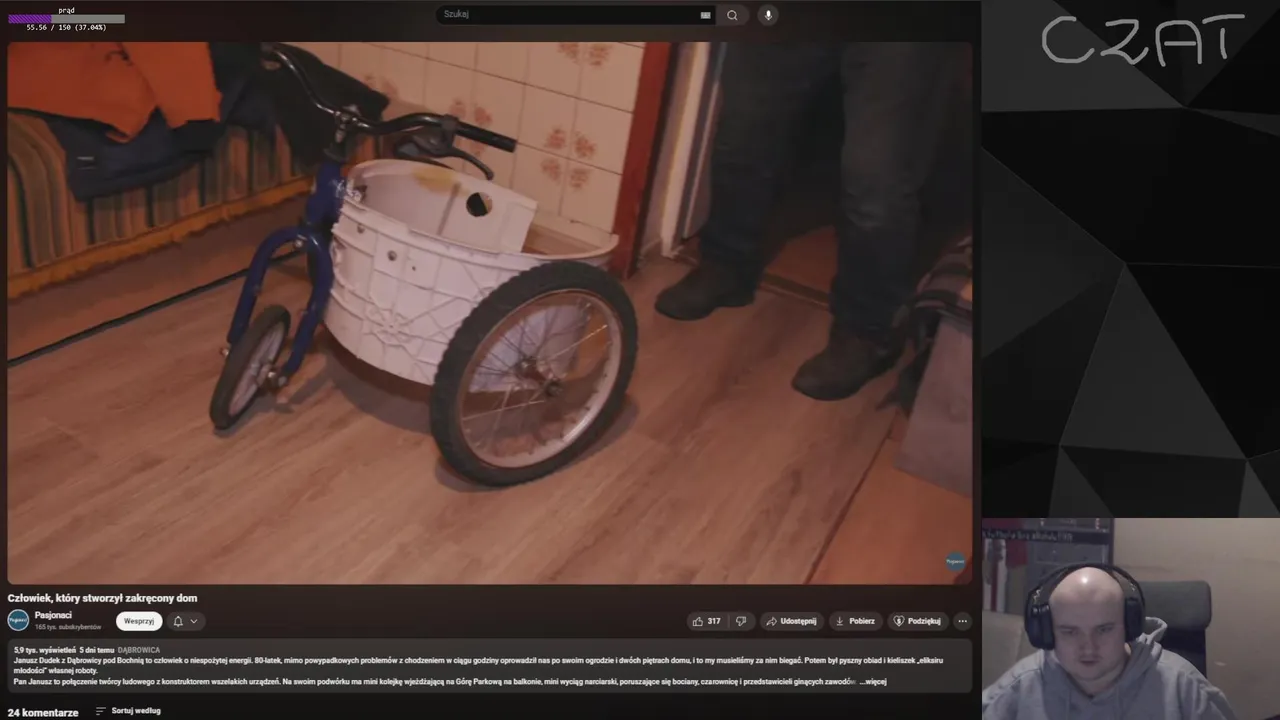
Task: Like the video with thumbs-up 317
Action: [x=706, y=621]
